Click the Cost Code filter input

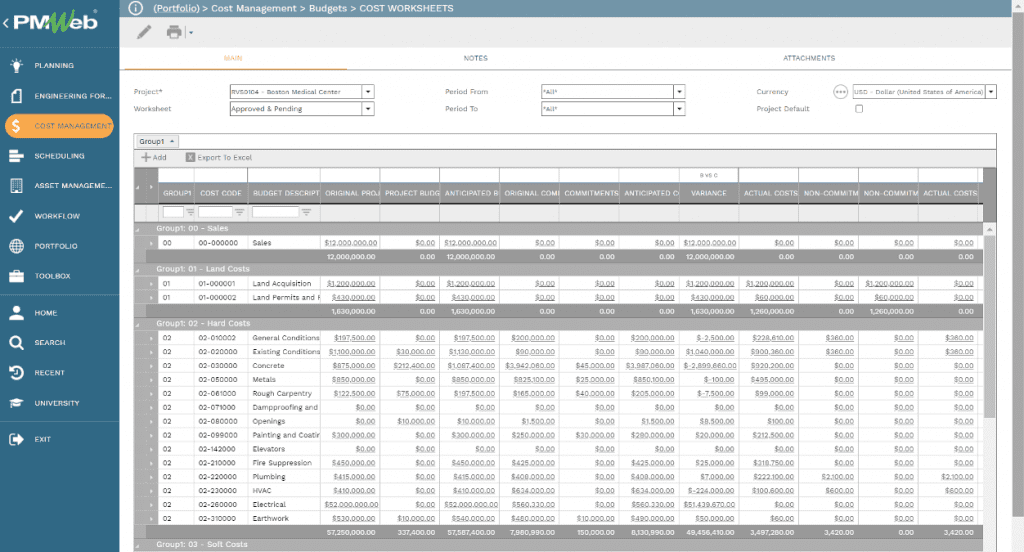coord(215,212)
